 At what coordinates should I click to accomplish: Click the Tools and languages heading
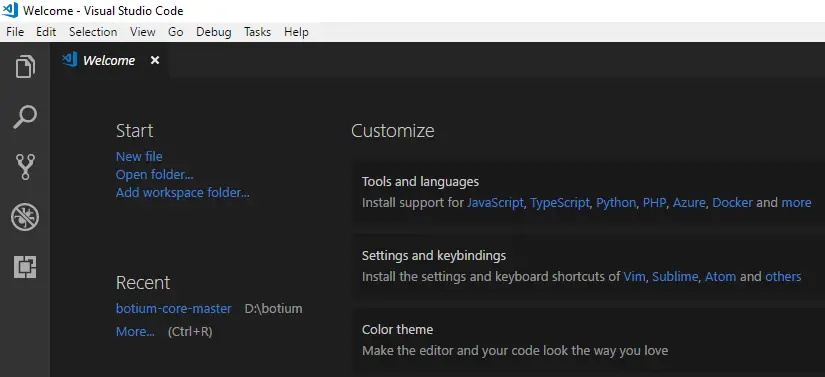point(420,182)
